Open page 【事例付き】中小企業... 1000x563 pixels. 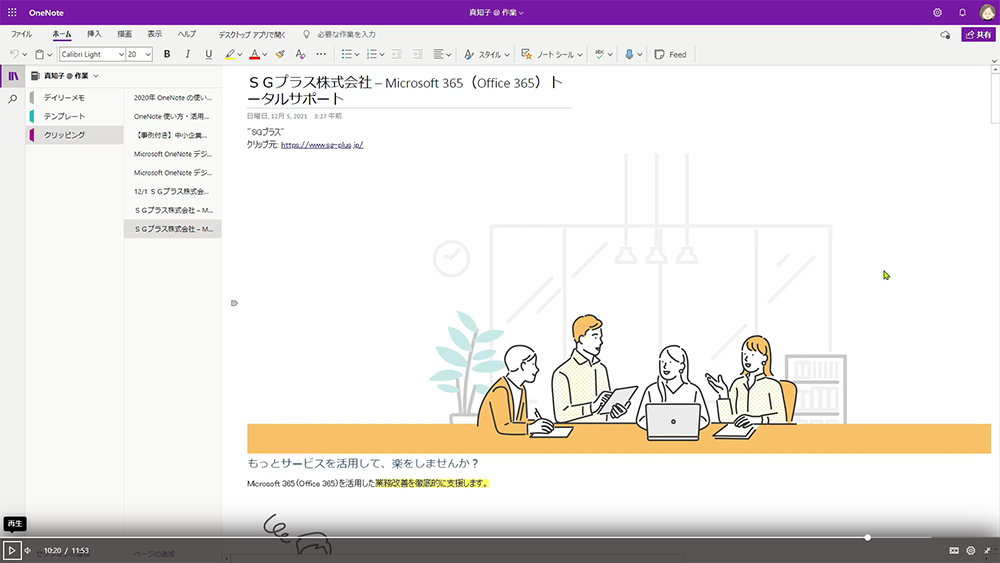pos(172,135)
